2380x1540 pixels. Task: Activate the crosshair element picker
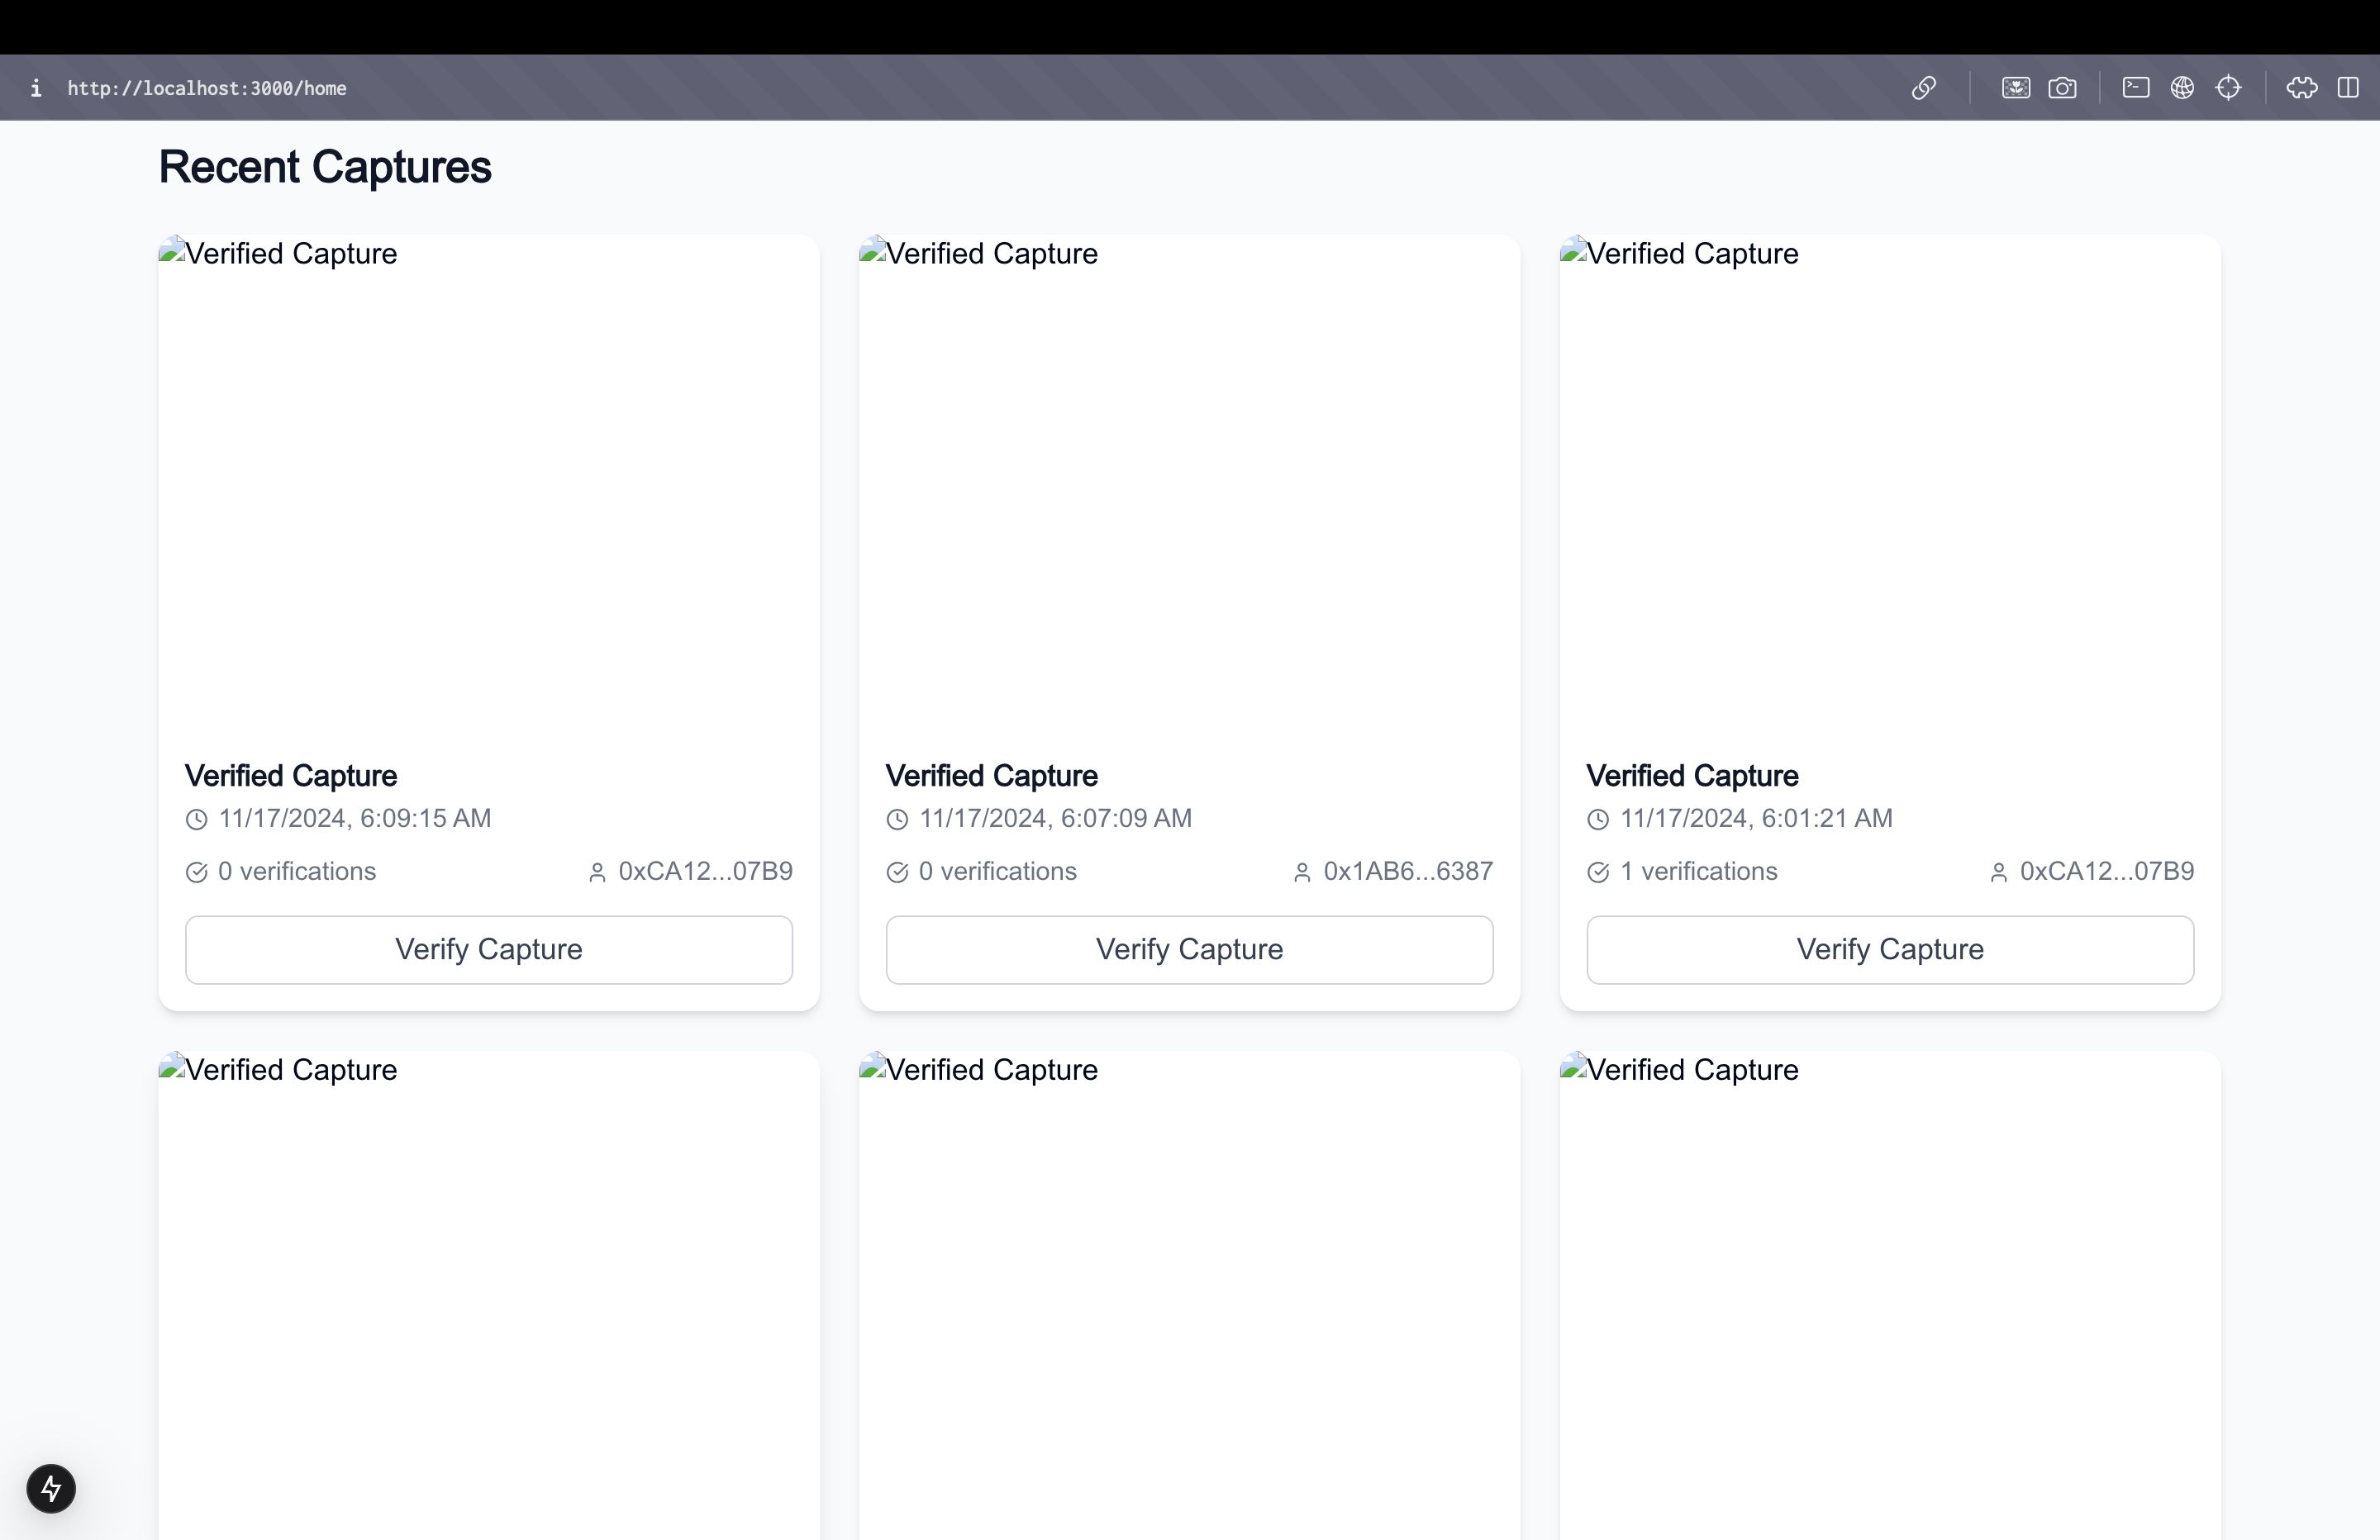(2228, 88)
